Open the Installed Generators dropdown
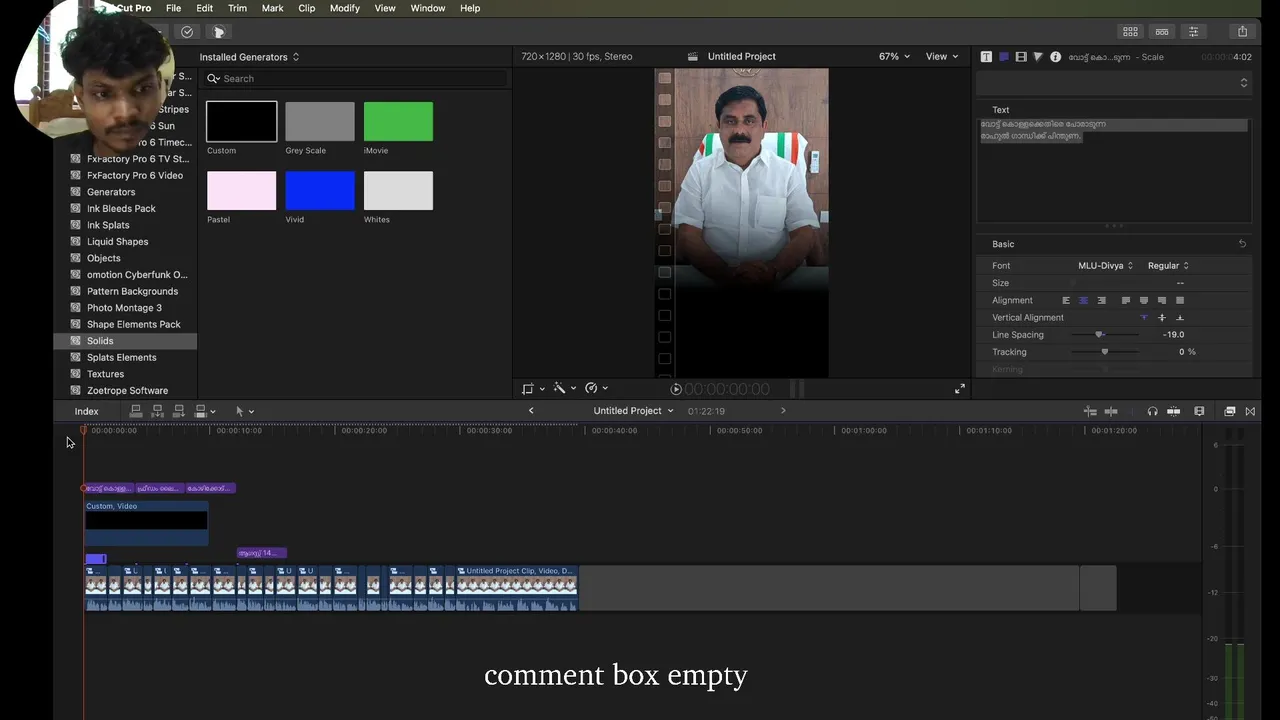The height and width of the screenshot is (720, 1280). click(x=249, y=57)
